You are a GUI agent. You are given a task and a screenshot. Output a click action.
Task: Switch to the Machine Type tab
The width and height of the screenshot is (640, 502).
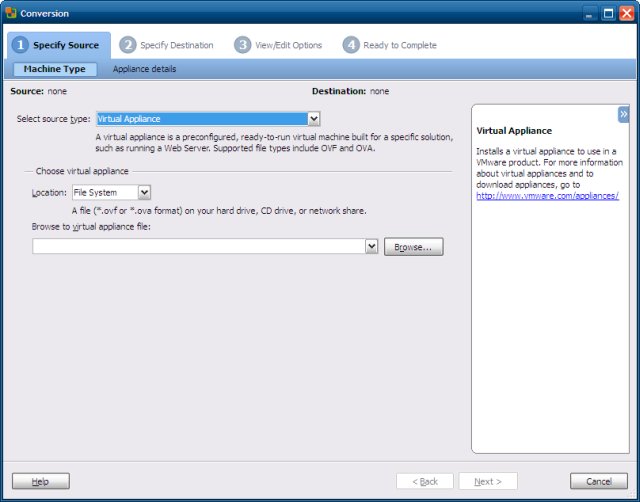55,69
